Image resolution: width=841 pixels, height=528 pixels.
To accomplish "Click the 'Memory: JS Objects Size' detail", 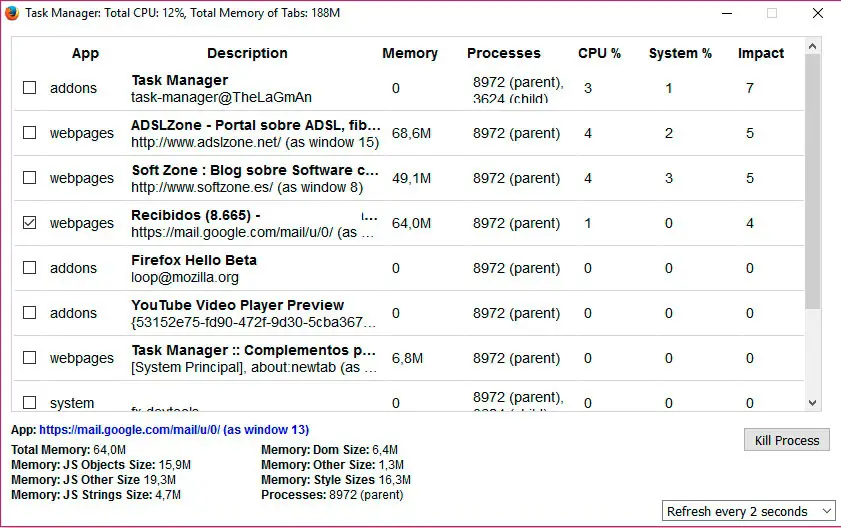I will pyautogui.click(x=101, y=465).
